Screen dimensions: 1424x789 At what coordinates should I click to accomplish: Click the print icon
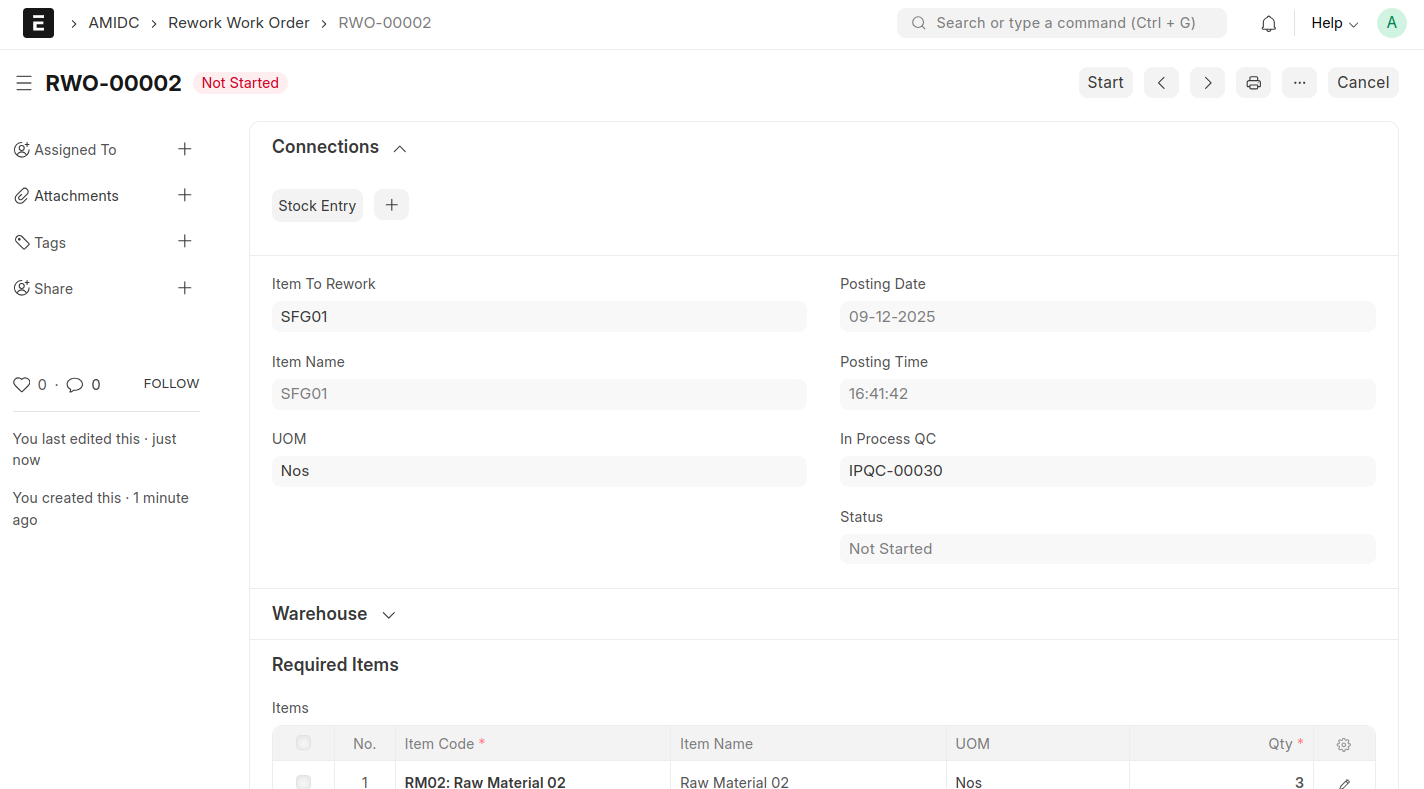(x=1253, y=83)
